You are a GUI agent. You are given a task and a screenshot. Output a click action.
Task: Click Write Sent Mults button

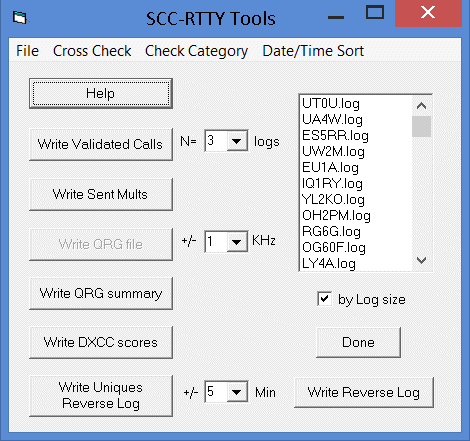[x=101, y=194]
